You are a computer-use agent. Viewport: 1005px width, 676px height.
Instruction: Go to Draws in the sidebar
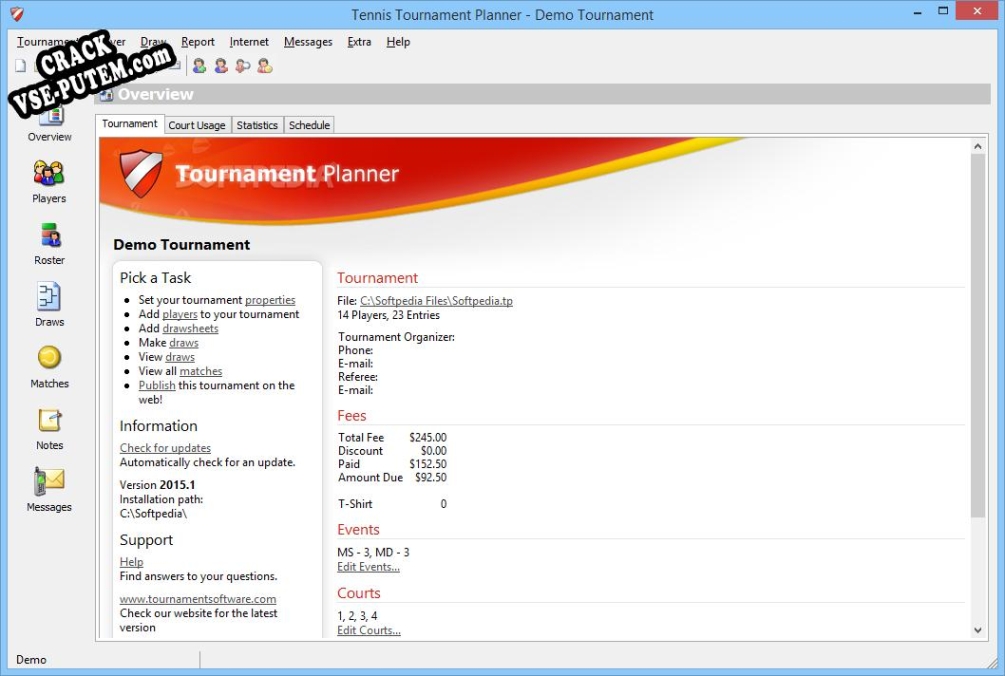(49, 305)
